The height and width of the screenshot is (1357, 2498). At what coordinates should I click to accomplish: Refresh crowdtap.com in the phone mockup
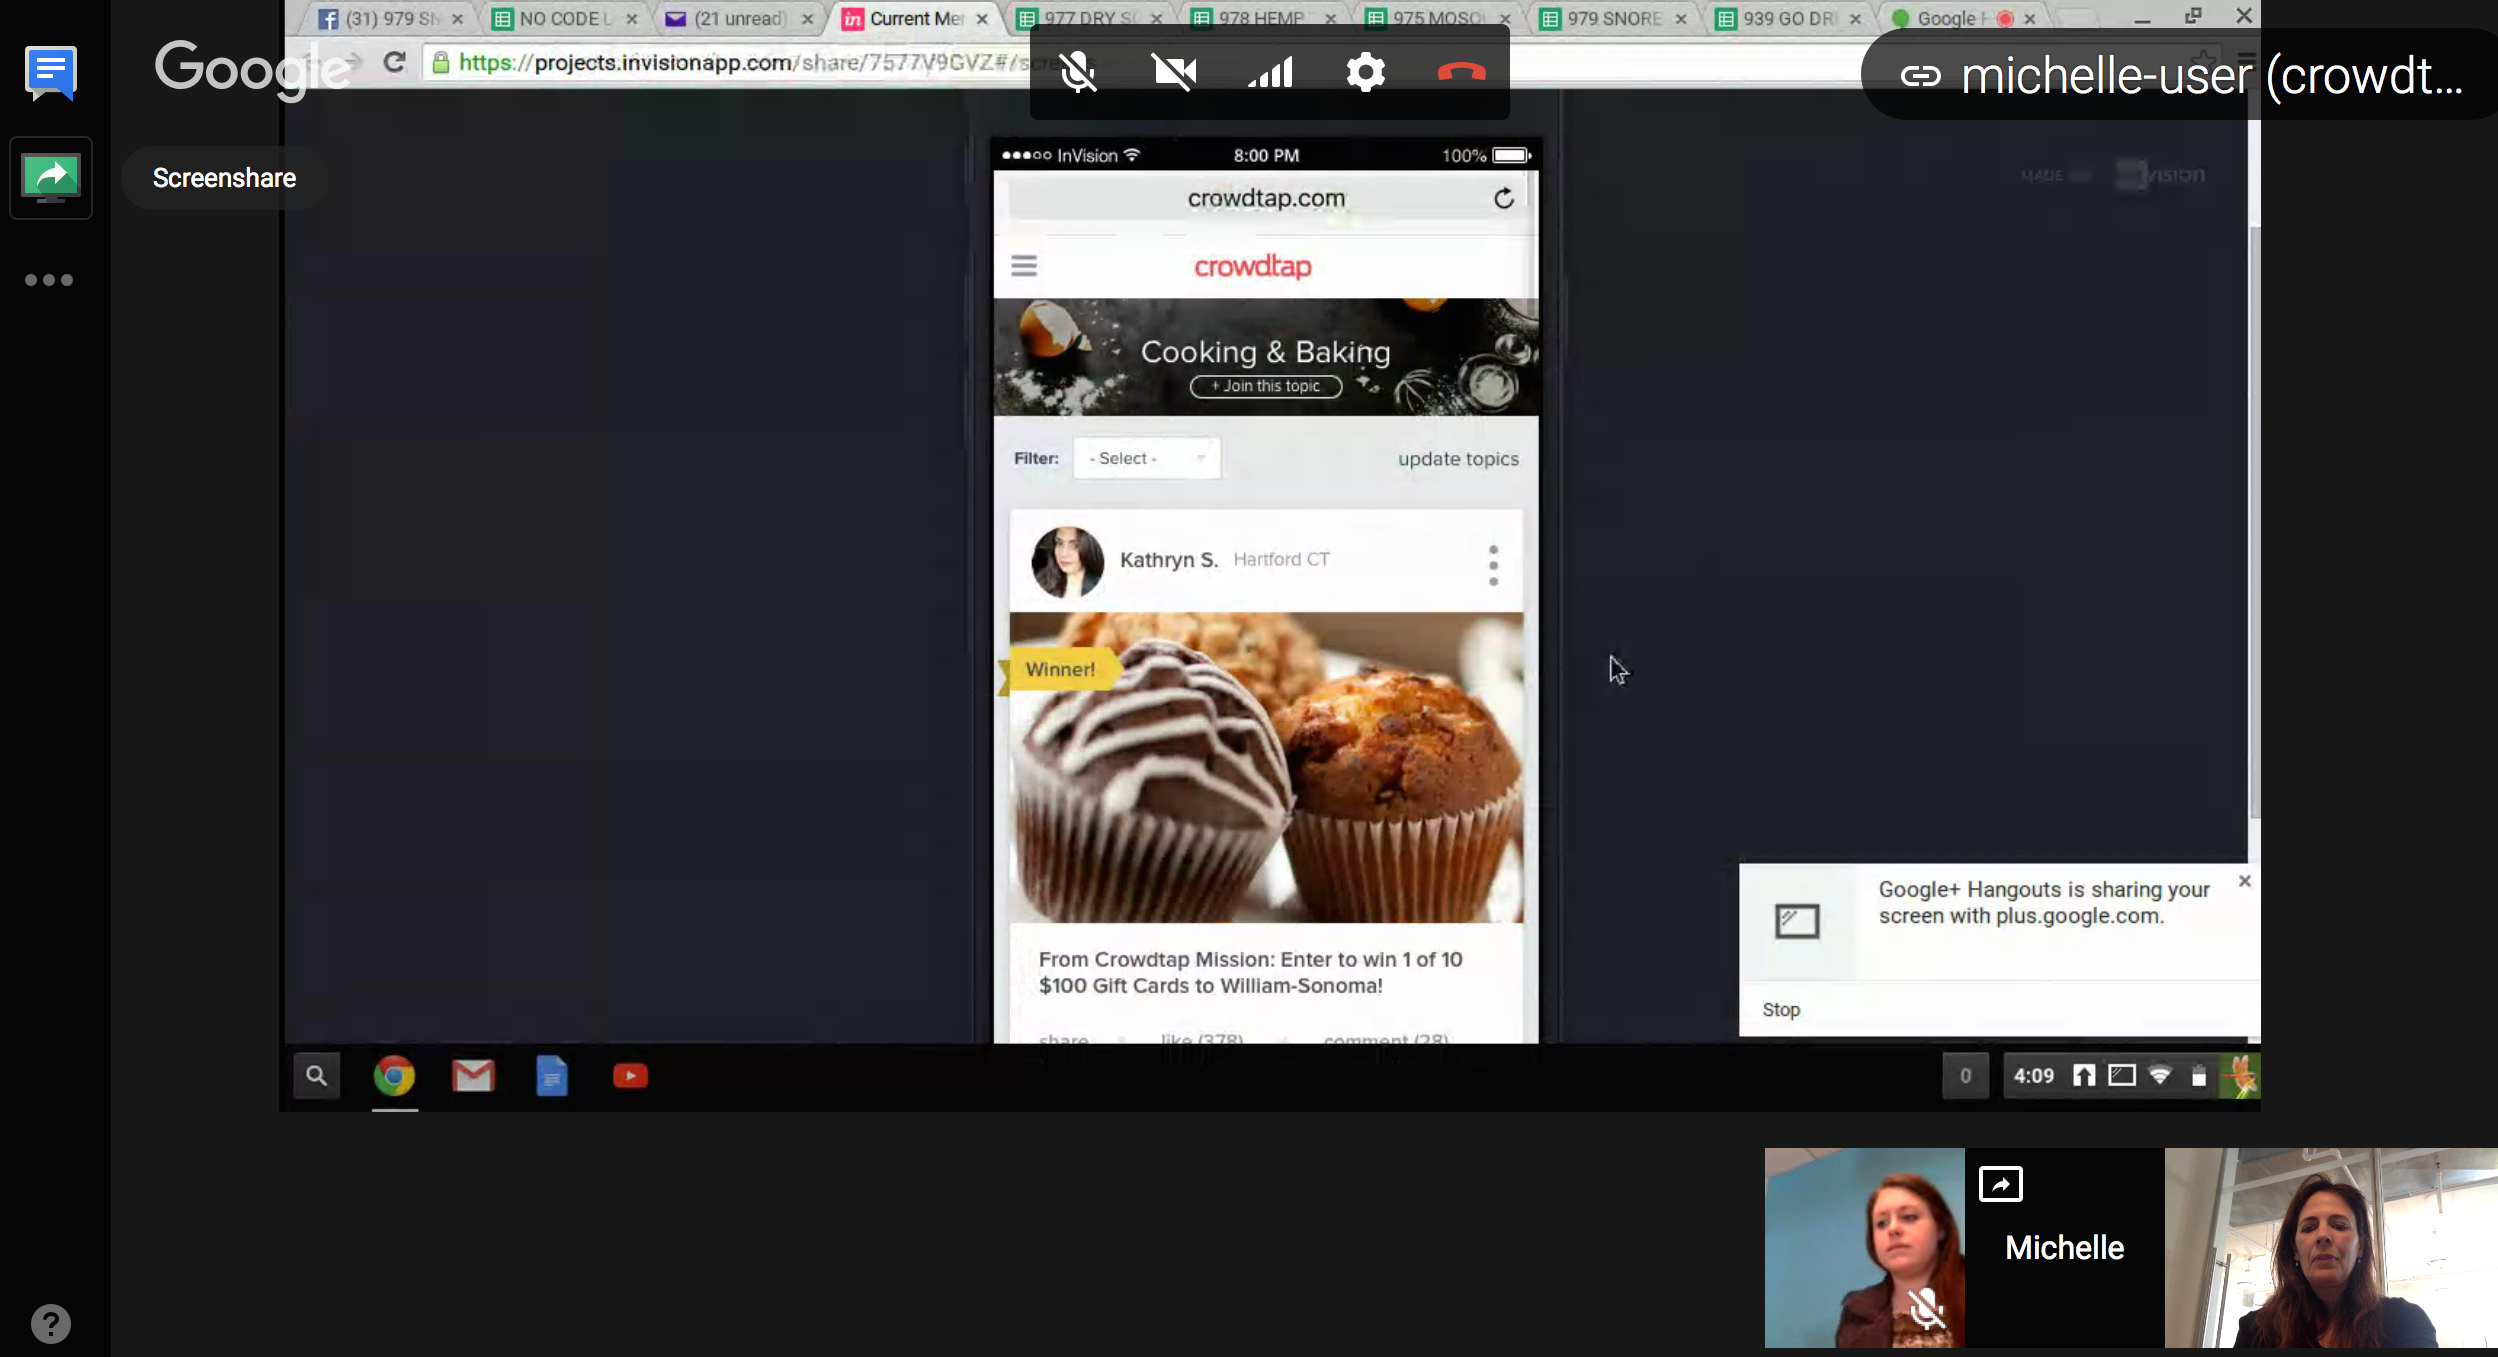tap(1504, 198)
